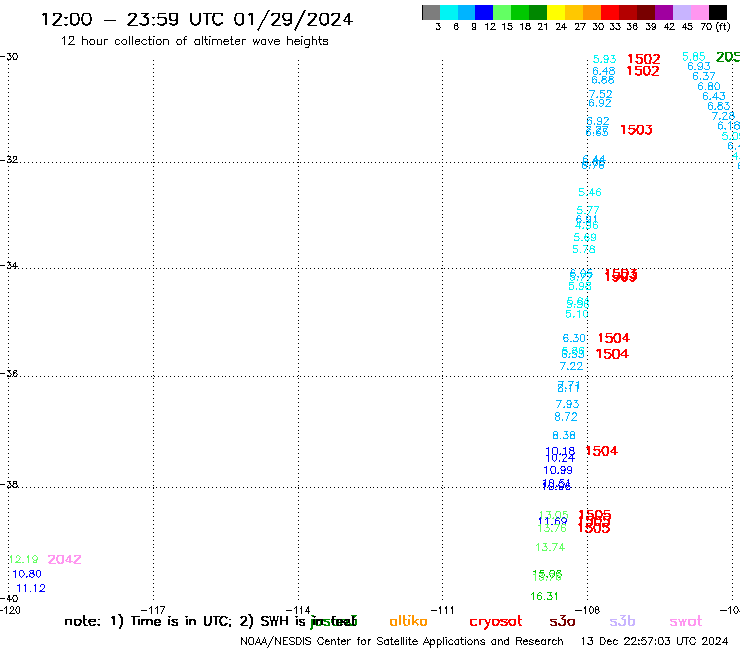Select the purple swatch in the color scale
Image resolution: width=740 pixels, height=650 pixels.
click(664, 12)
